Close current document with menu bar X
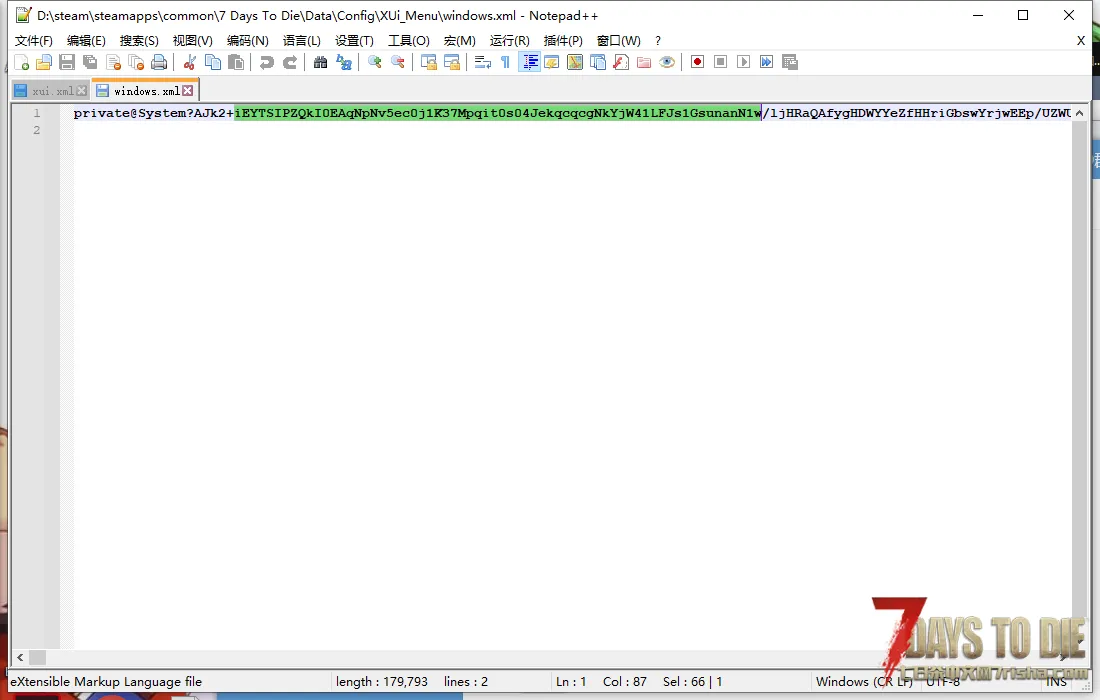 [1080, 41]
